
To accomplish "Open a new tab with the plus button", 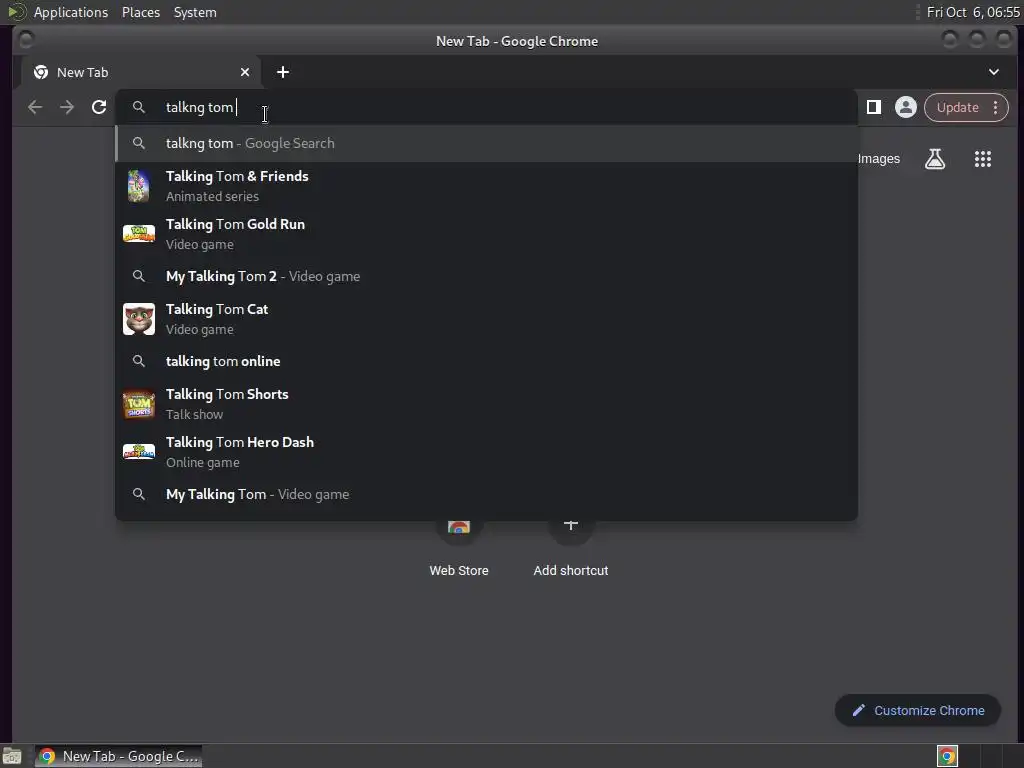I will click(283, 72).
